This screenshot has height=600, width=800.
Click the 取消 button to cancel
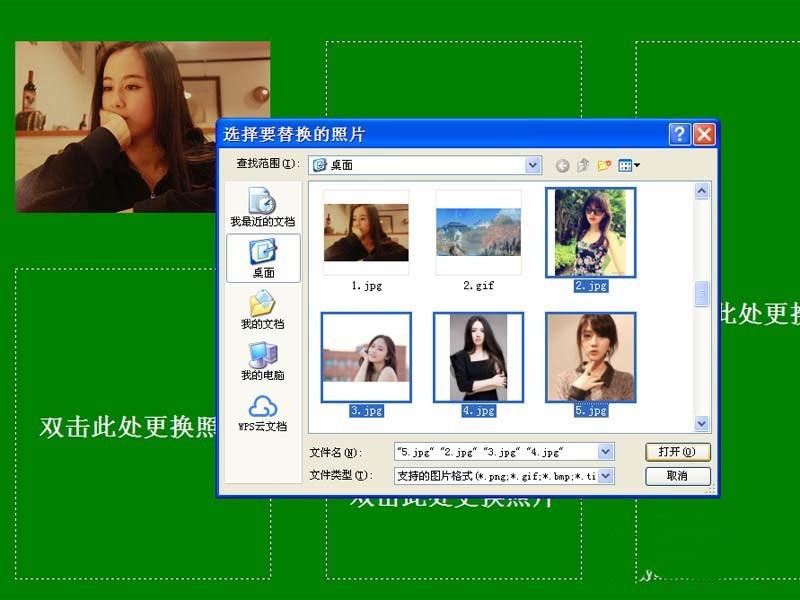678,476
